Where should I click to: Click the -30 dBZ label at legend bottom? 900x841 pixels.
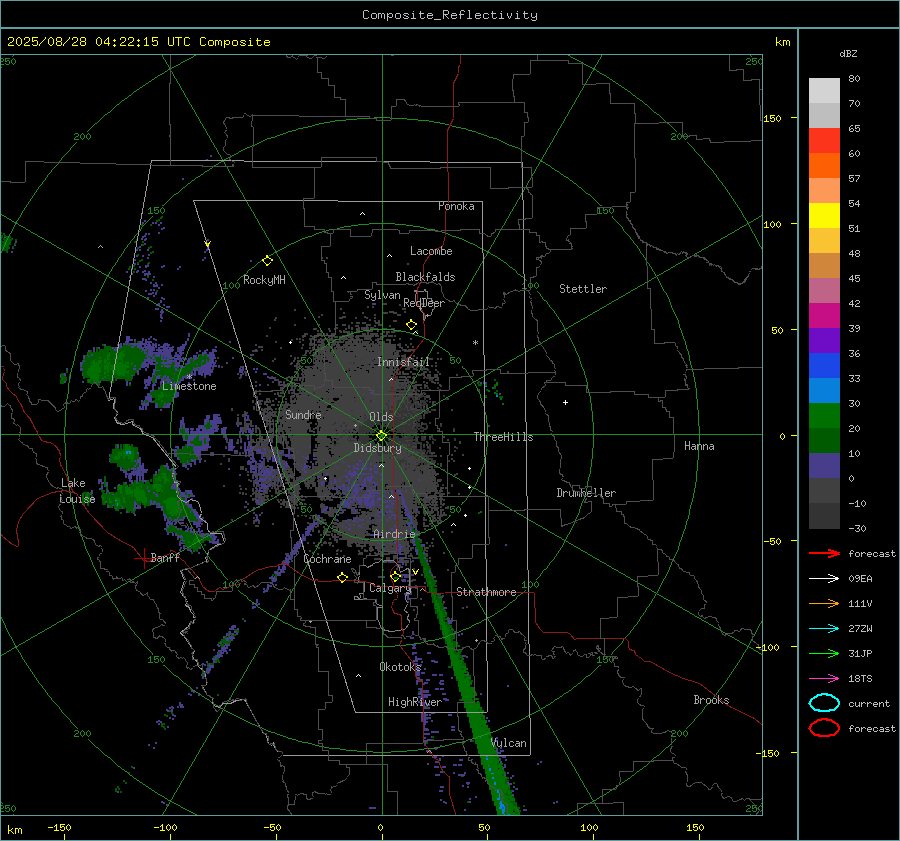[x=857, y=528]
